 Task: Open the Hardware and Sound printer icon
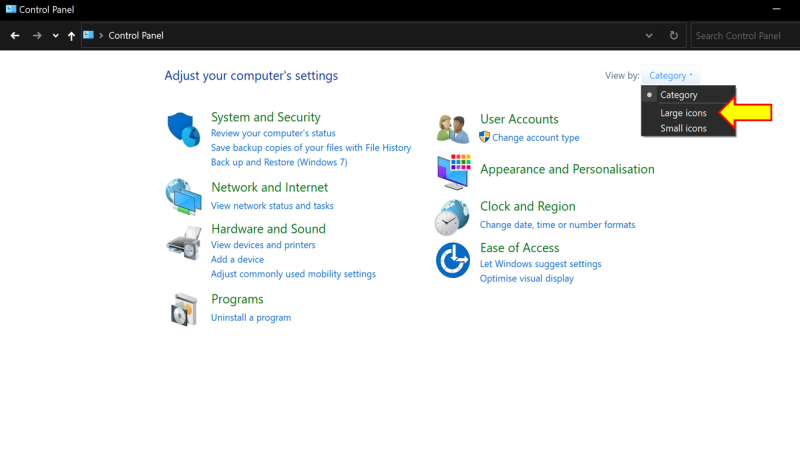click(184, 243)
